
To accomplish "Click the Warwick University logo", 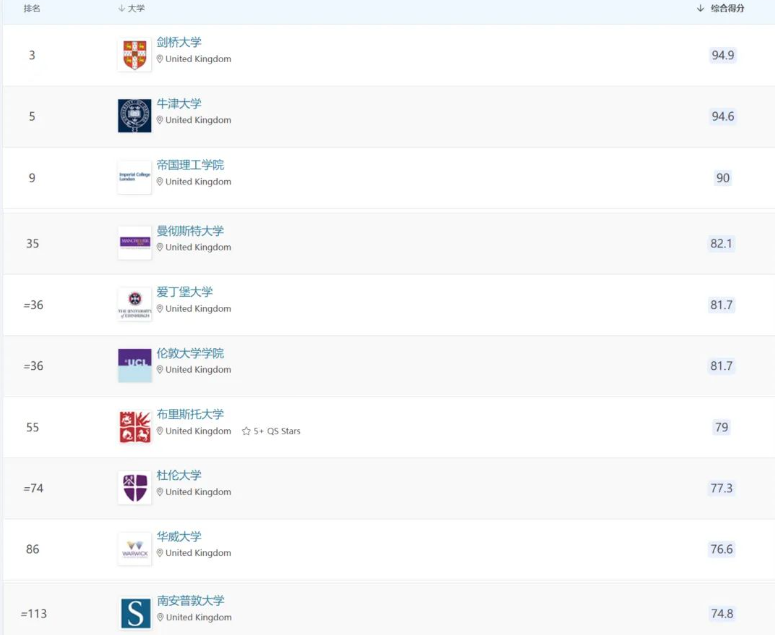I will (134, 549).
